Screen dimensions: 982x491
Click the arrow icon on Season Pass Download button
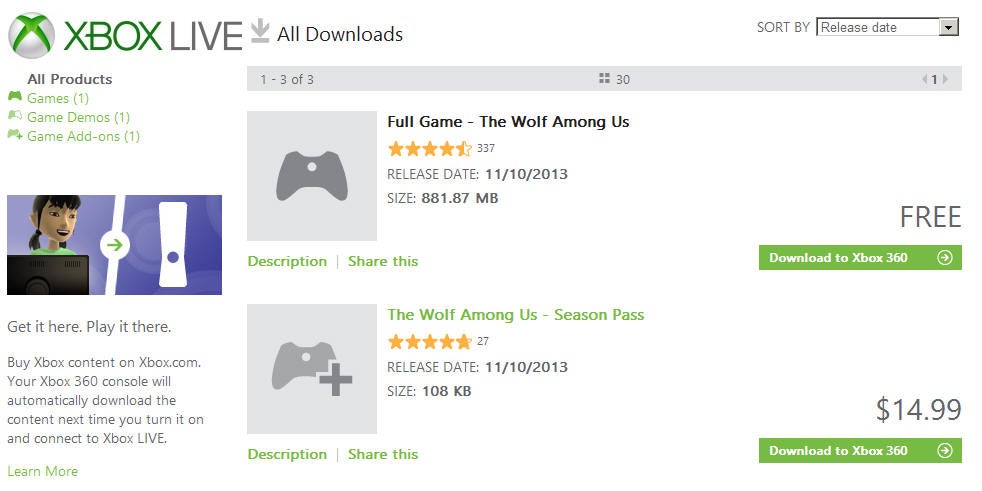(x=944, y=450)
